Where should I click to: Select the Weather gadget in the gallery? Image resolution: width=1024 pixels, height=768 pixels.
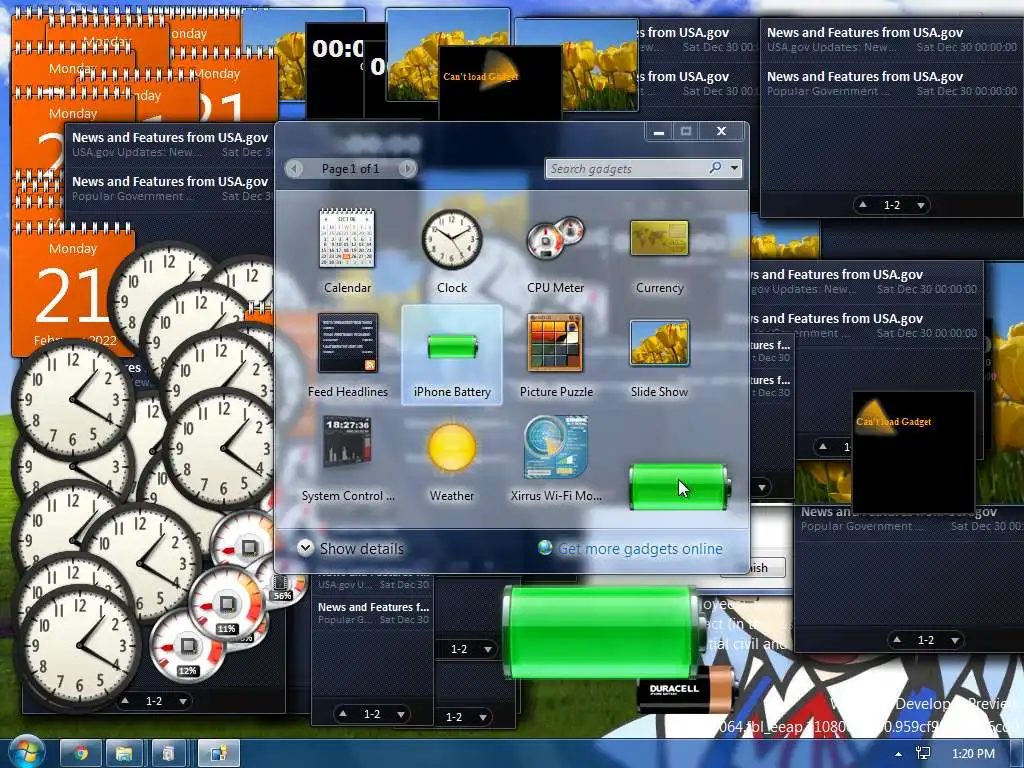point(451,460)
